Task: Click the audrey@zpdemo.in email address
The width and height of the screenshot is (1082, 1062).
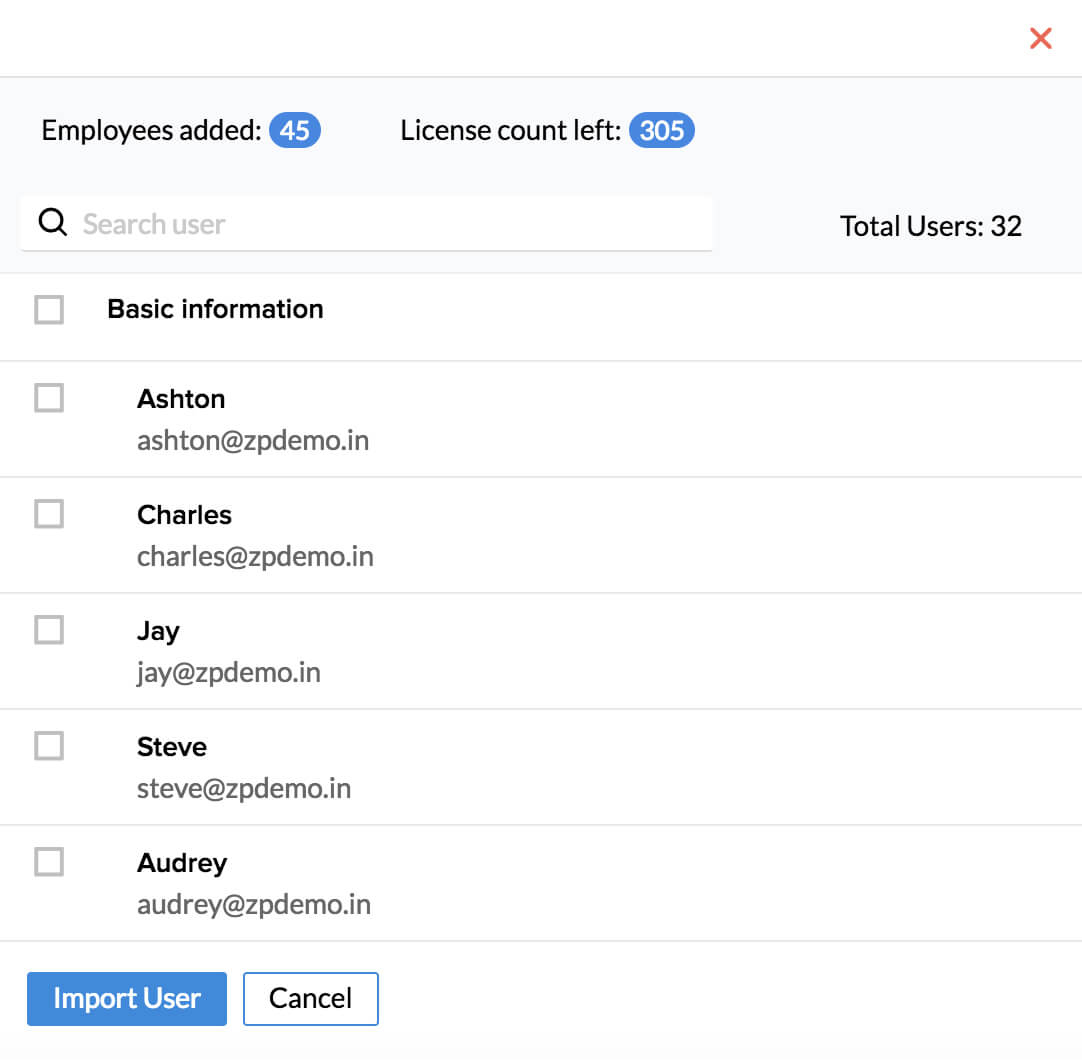Action: click(x=254, y=904)
